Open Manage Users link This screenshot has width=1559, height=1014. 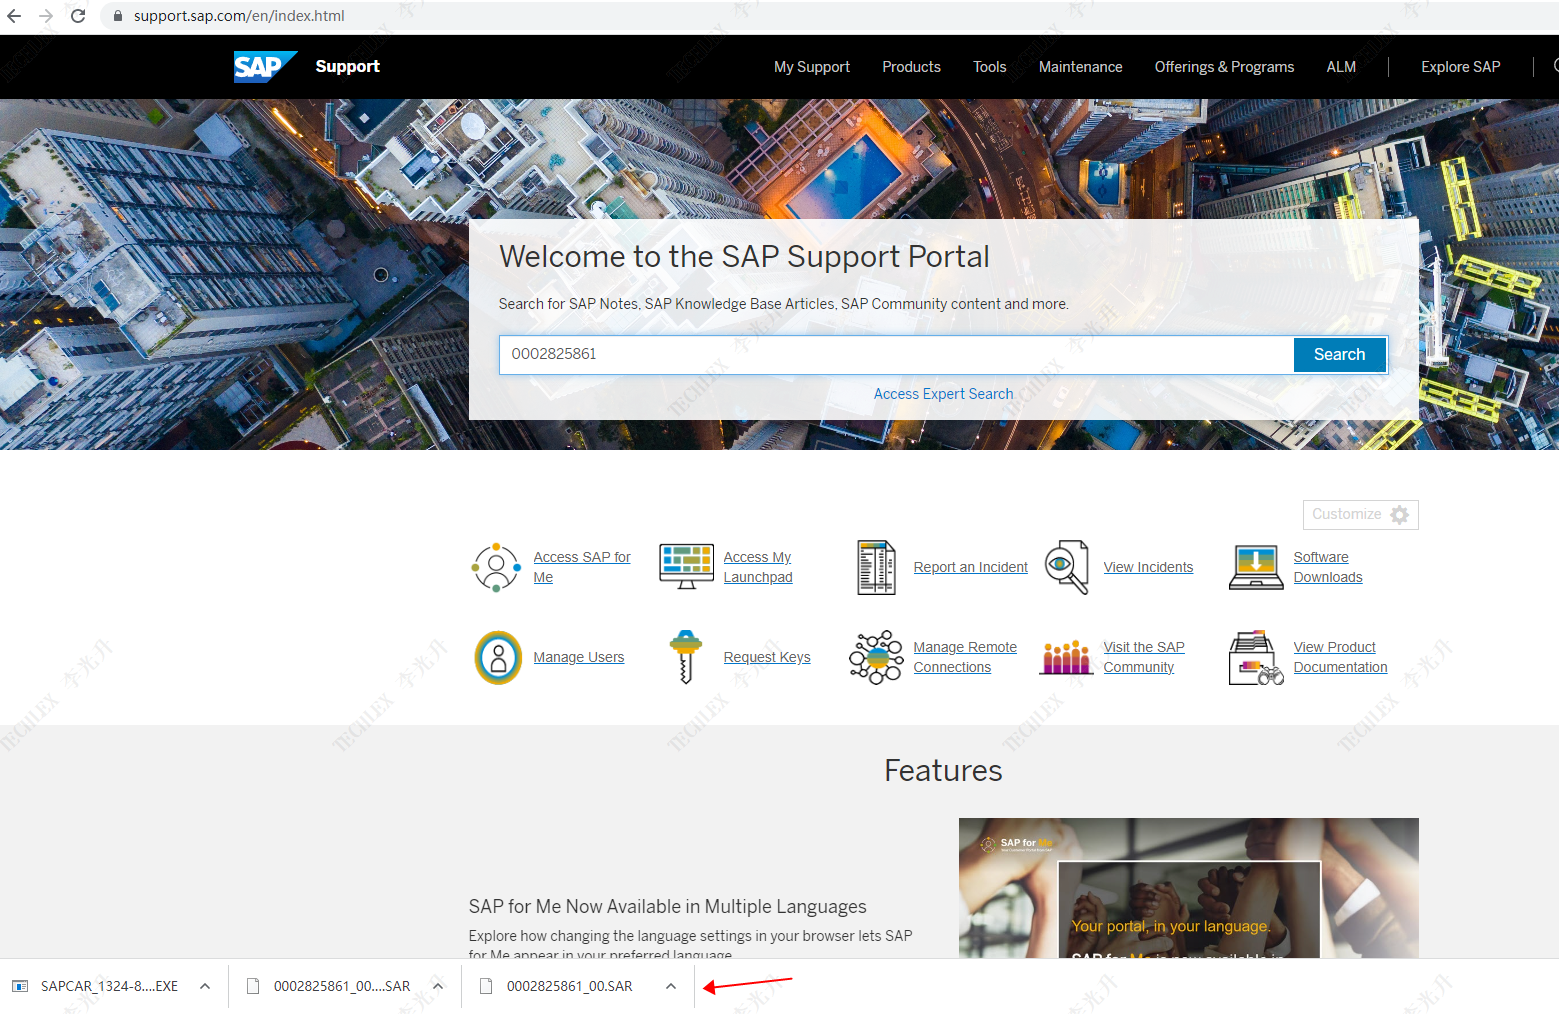tap(578, 657)
